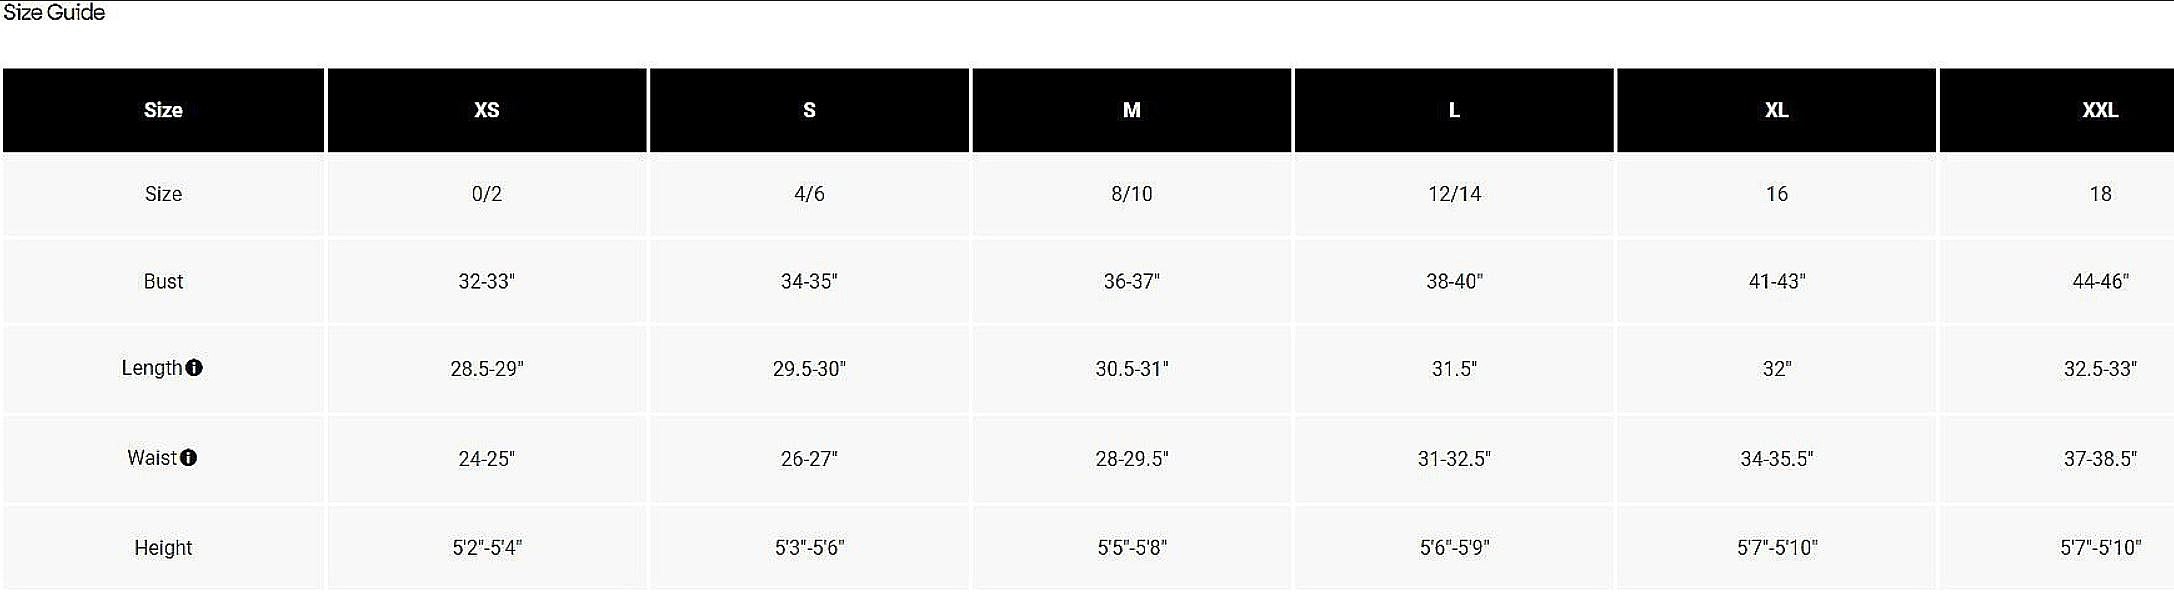Select the 31-32.5" waist cell
This screenshot has height=592, width=2174.
(1454, 459)
